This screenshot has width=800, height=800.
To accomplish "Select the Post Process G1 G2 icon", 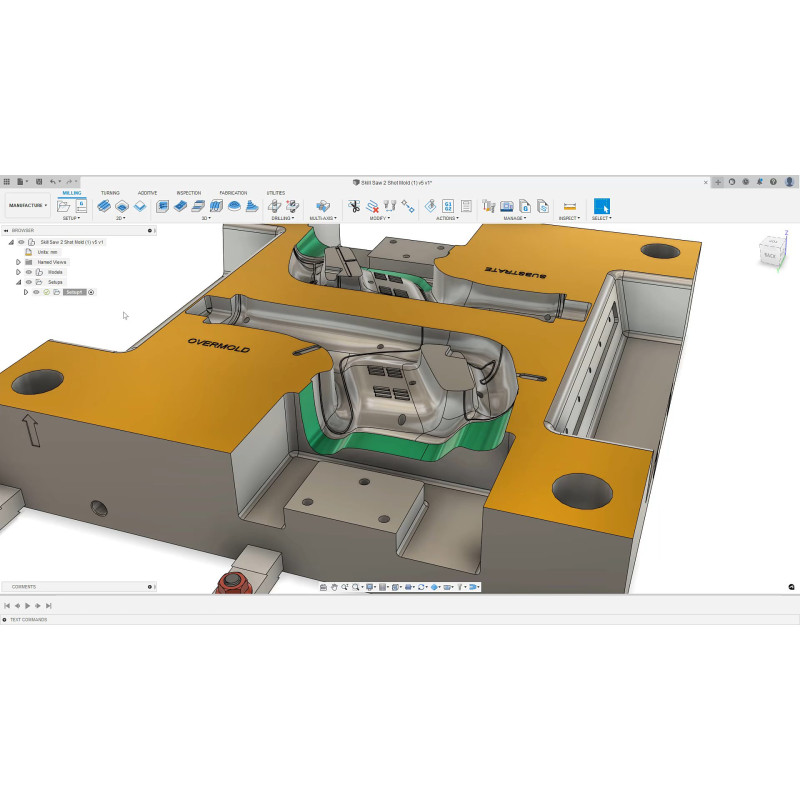I will point(449,205).
